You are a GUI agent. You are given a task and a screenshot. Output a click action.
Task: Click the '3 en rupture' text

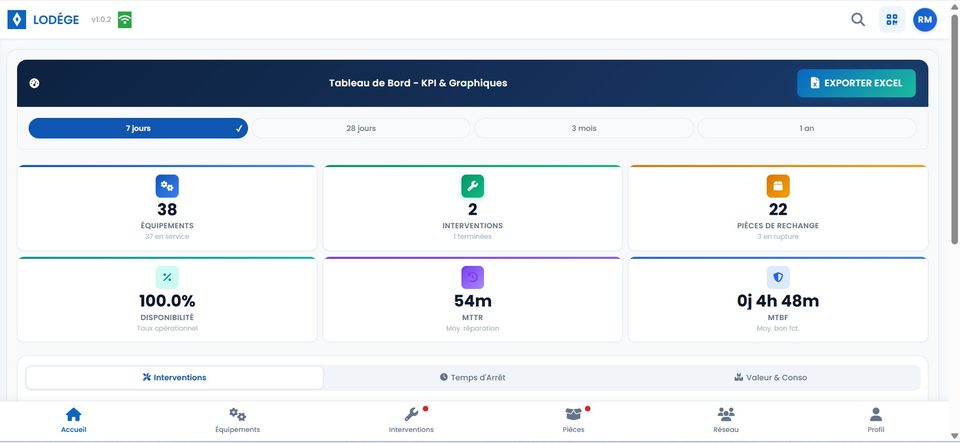click(778, 236)
